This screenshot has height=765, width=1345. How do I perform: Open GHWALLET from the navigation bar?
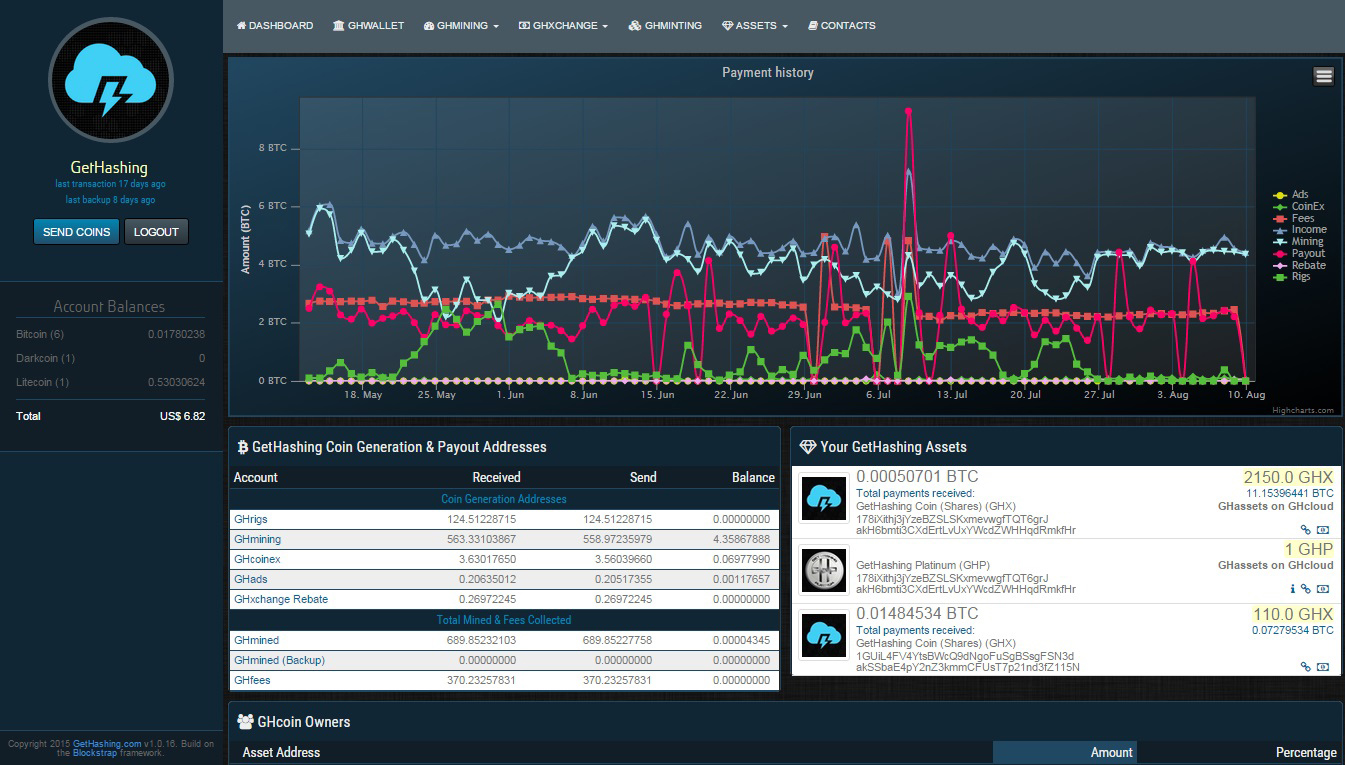point(368,26)
